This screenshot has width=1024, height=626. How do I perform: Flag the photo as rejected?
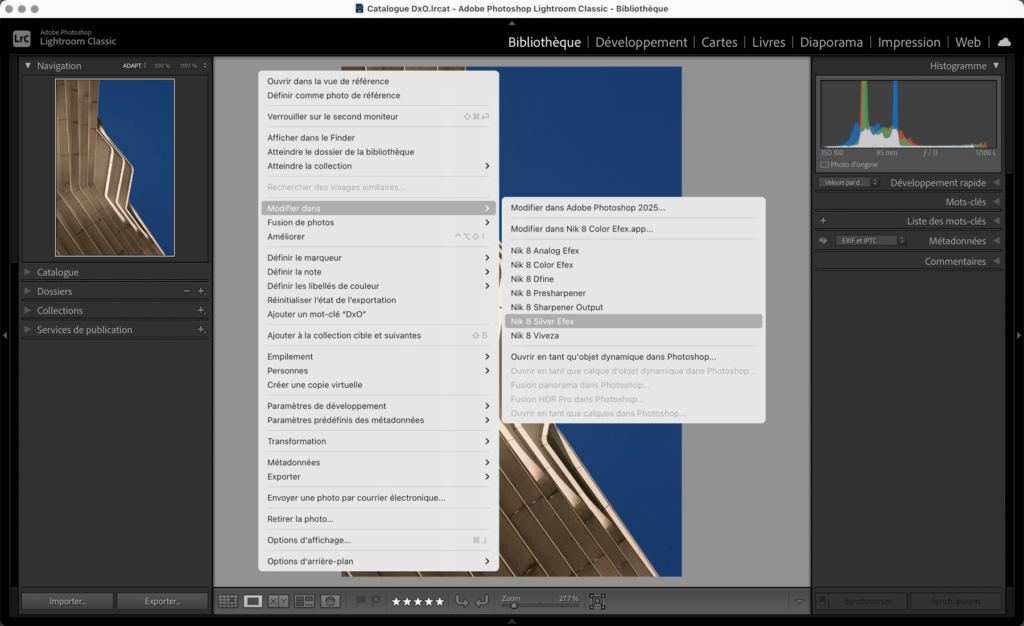(376, 601)
